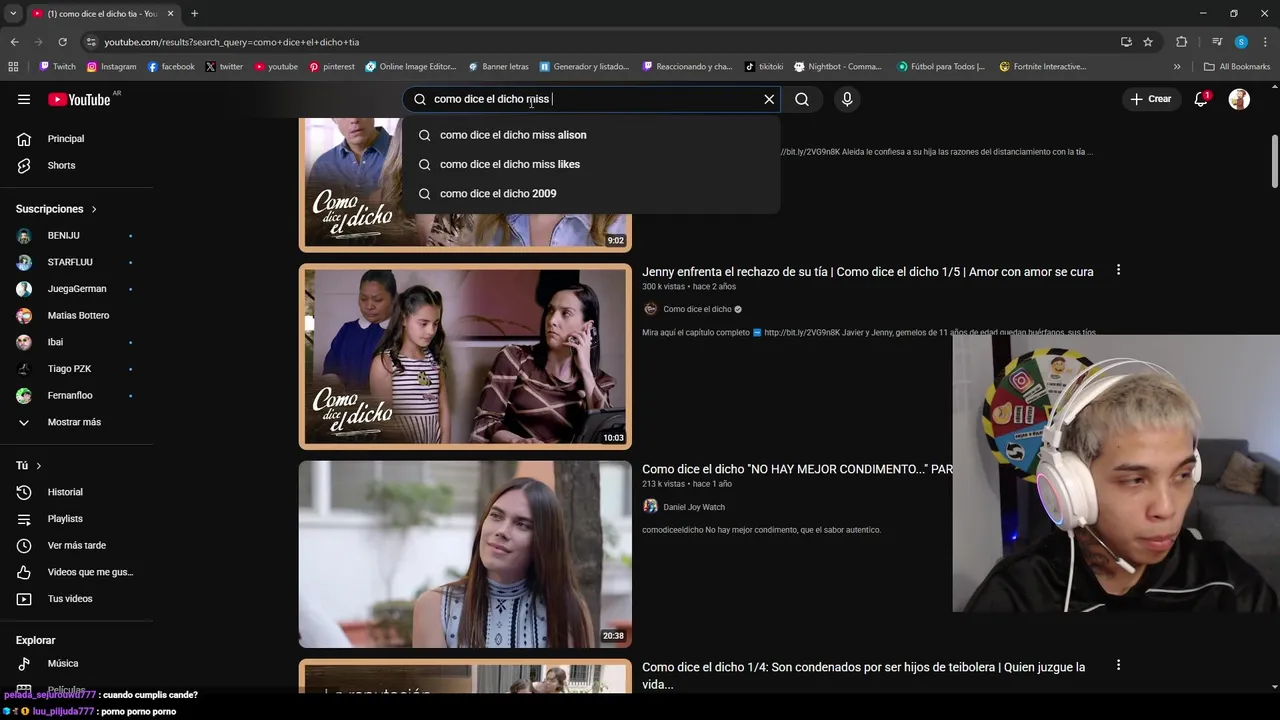This screenshot has height=720, width=1280.
Task: Open the Chrome three-dot menu
Action: [x=1265, y=42]
